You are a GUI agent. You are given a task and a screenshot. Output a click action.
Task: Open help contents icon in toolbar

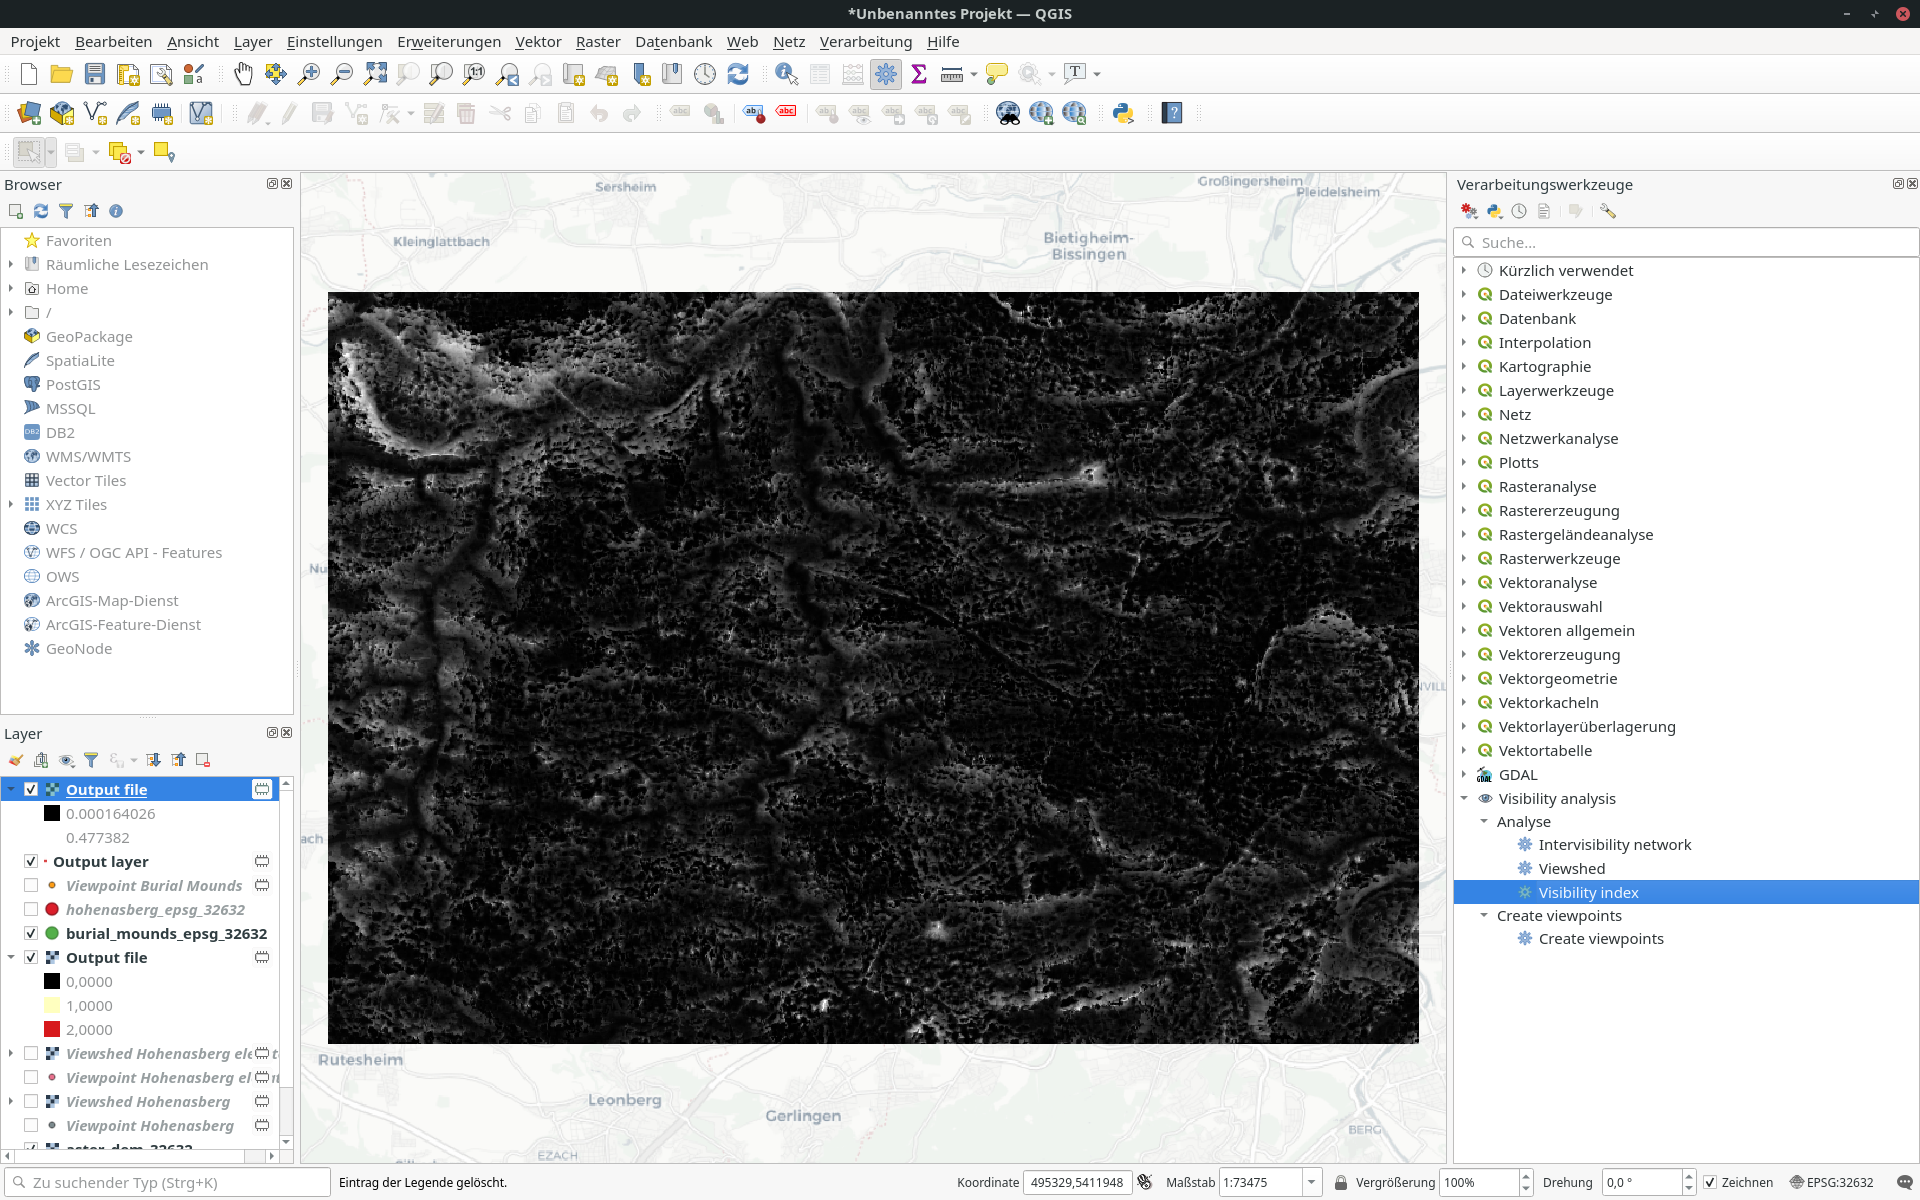point(1172,114)
